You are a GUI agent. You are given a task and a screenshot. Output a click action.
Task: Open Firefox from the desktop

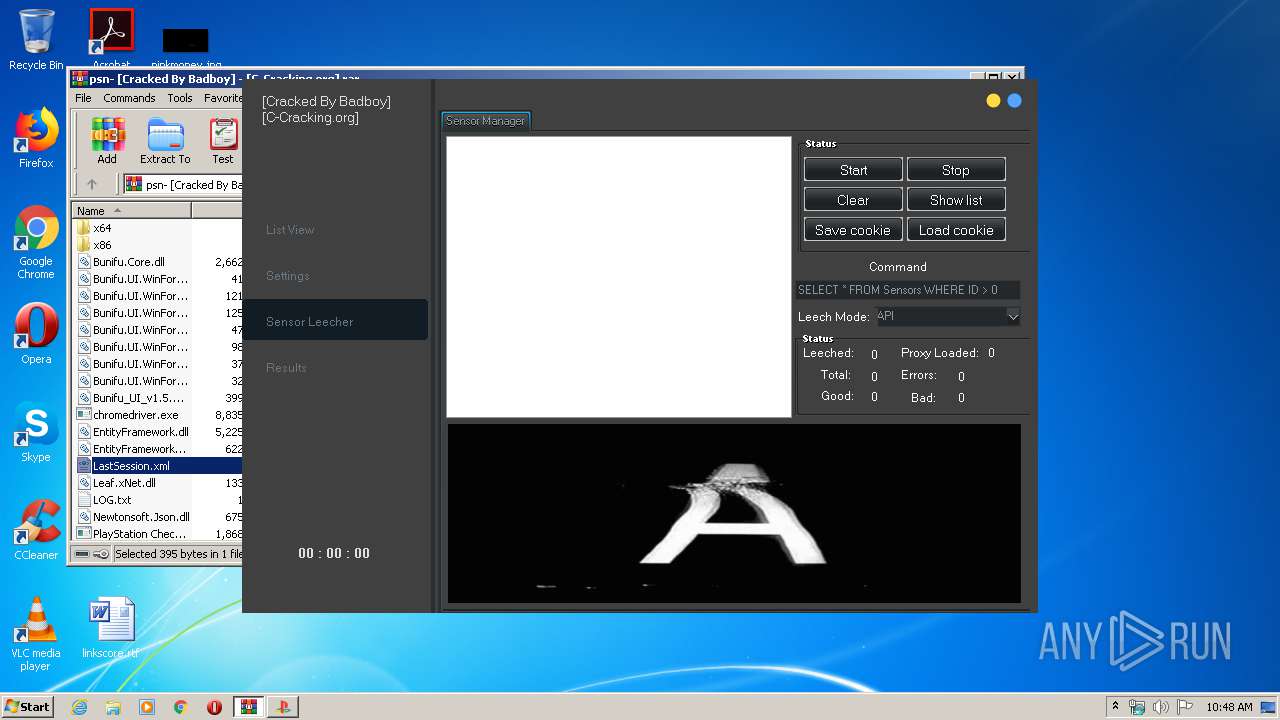[36, 138]
